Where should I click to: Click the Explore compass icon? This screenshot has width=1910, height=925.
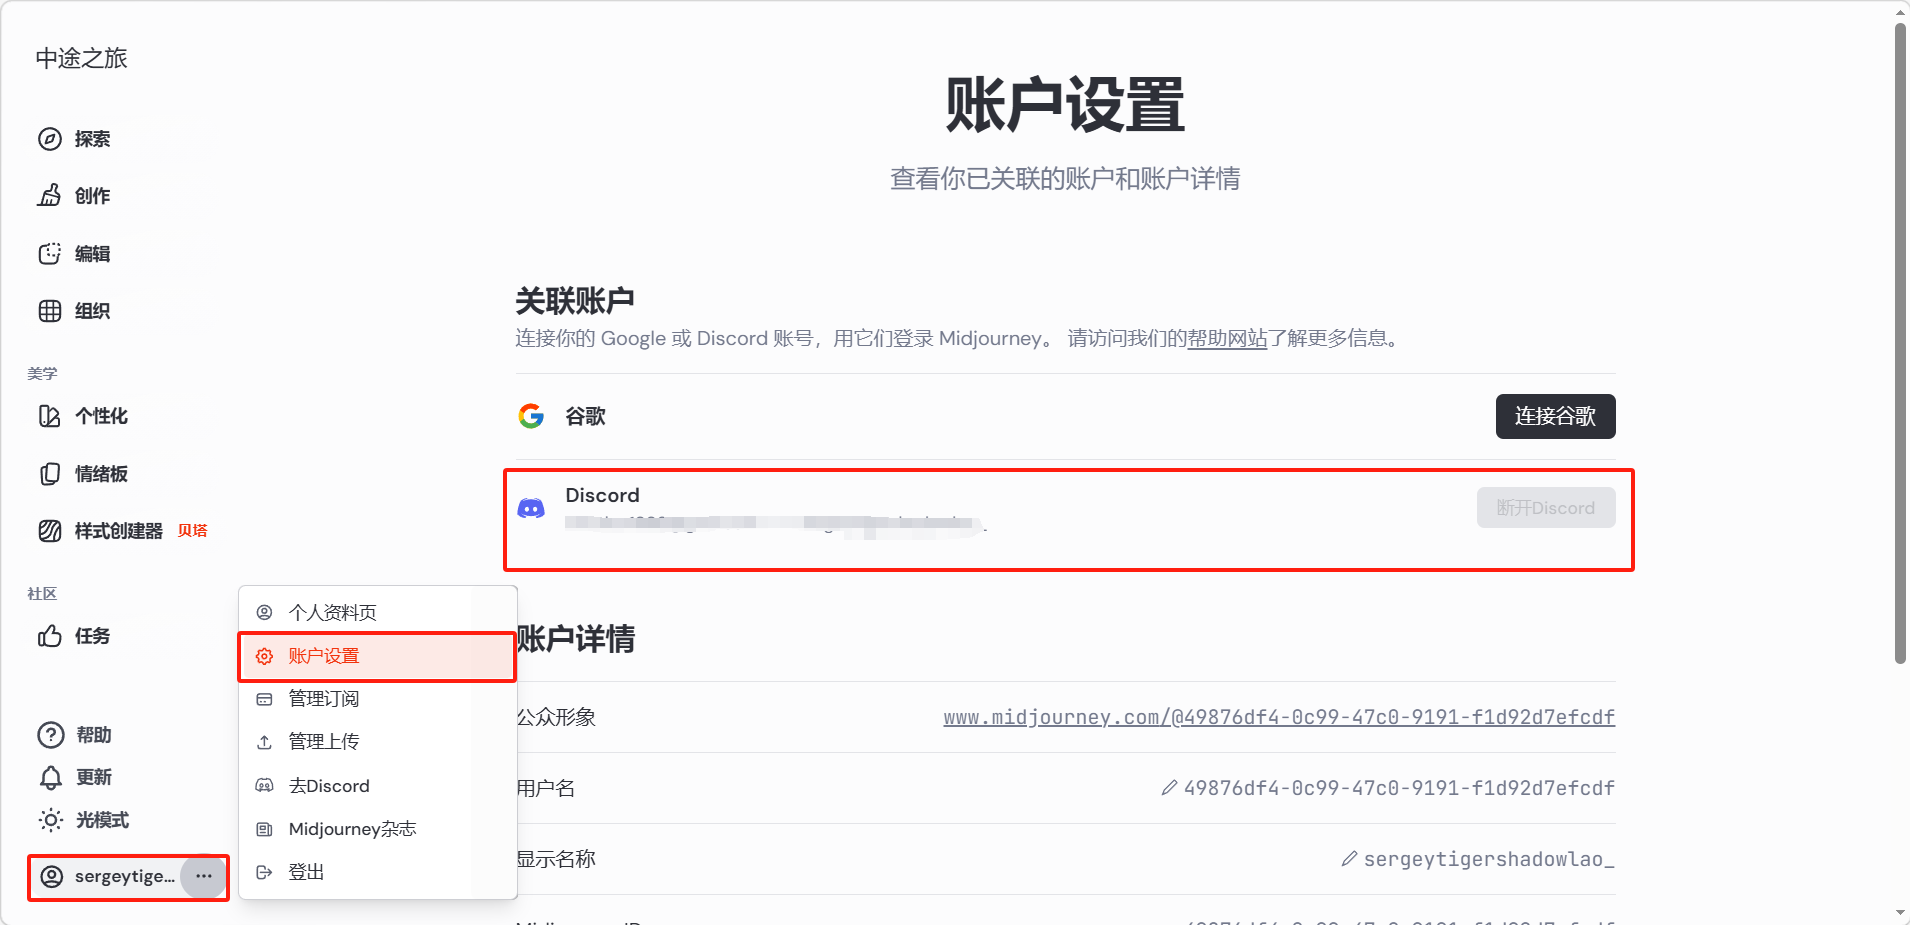click(x=50, y=139)
